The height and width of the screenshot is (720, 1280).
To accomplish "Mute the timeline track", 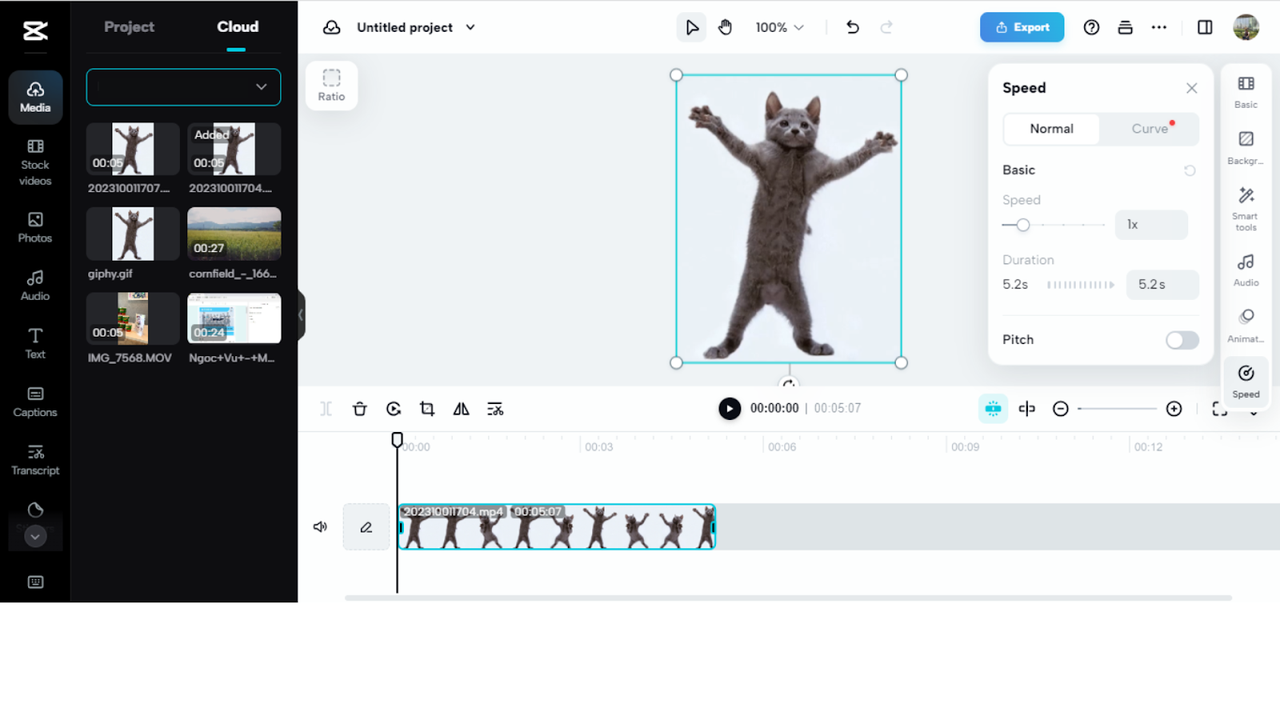I will [x=320, y=527].
